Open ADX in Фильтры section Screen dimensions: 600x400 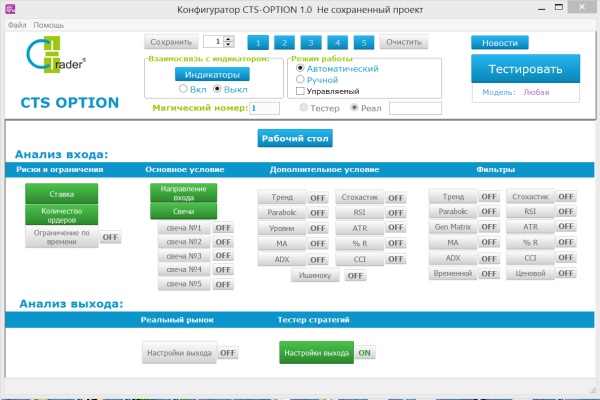[453, 258]
